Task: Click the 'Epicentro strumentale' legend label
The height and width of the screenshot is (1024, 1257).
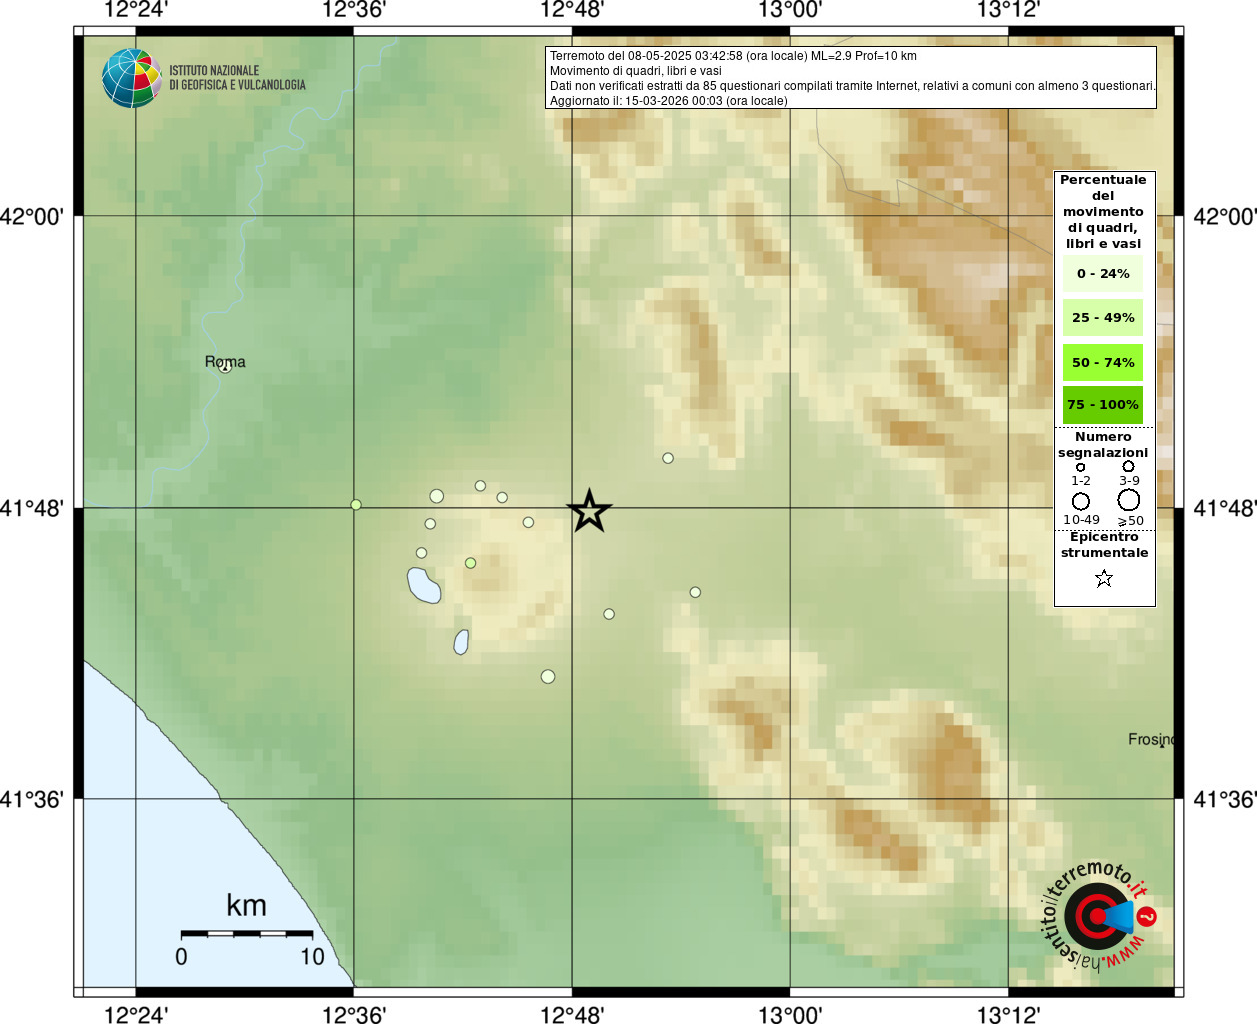Action: point(1104,544)
